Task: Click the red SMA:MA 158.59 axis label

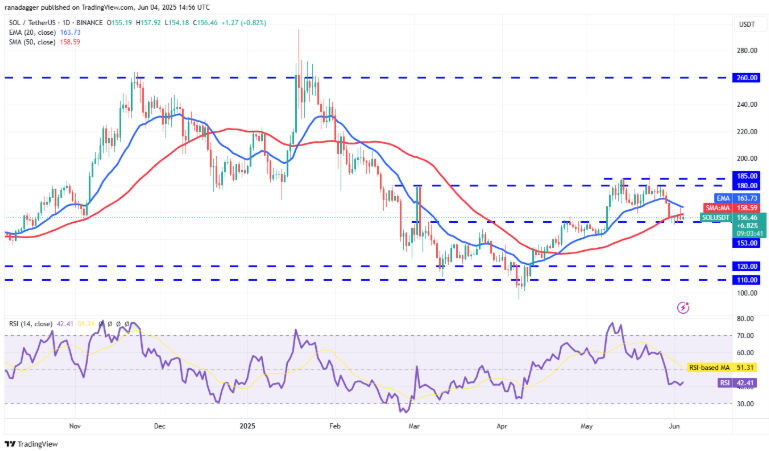Action: click(732, 208)
